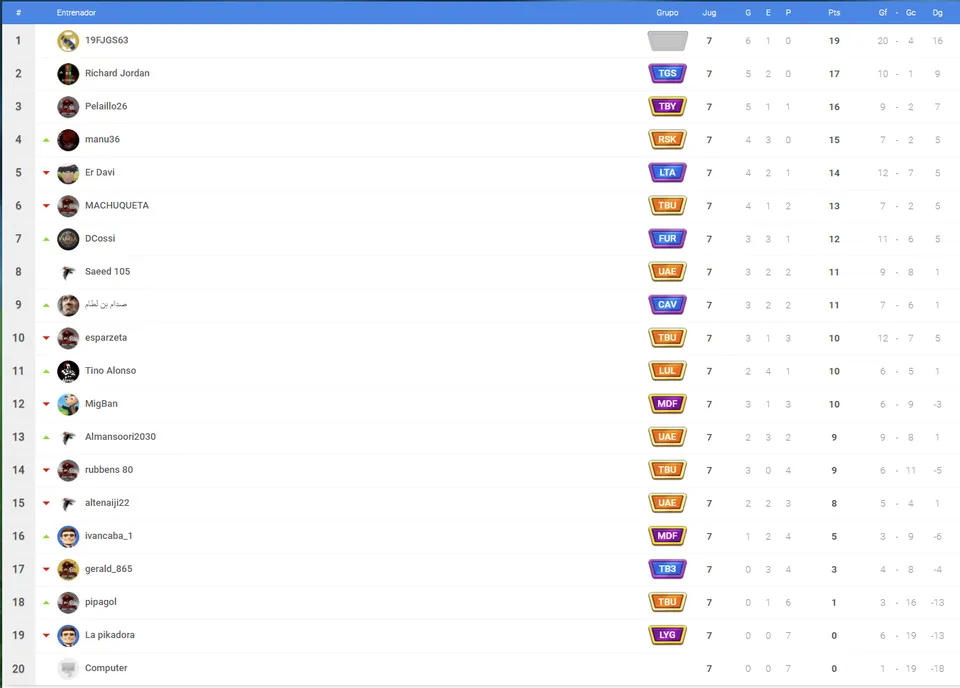Sort by the Grupo column header
The height and width of the screenshot is (688, 960).
click(667, 13)
